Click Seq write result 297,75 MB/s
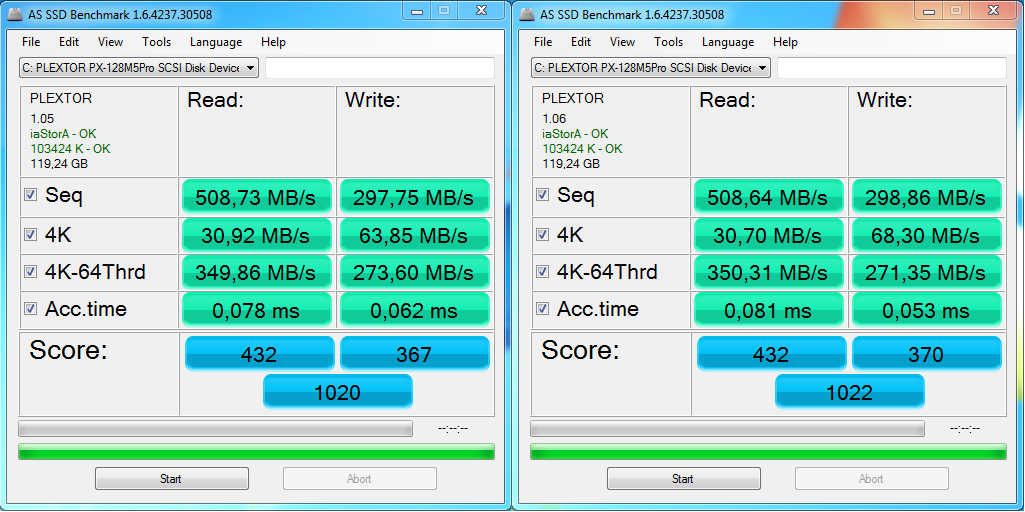1025x512 pixels. (x=414, y=197)
